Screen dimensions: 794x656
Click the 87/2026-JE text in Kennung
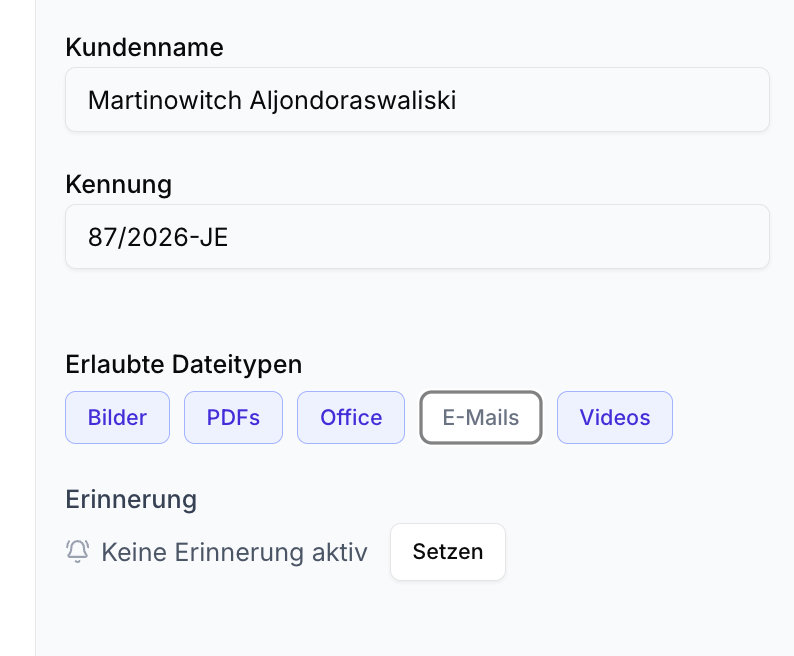(158, 238)
